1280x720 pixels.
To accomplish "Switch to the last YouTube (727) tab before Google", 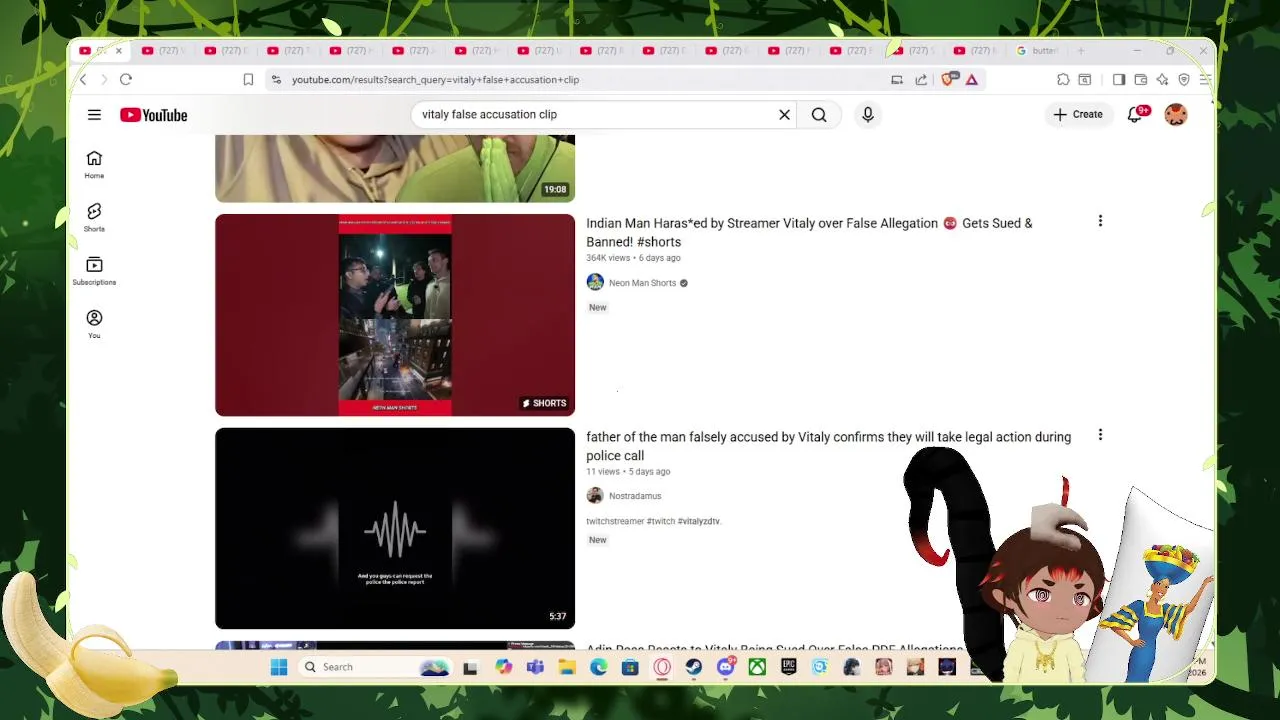I will coord(975,51).
